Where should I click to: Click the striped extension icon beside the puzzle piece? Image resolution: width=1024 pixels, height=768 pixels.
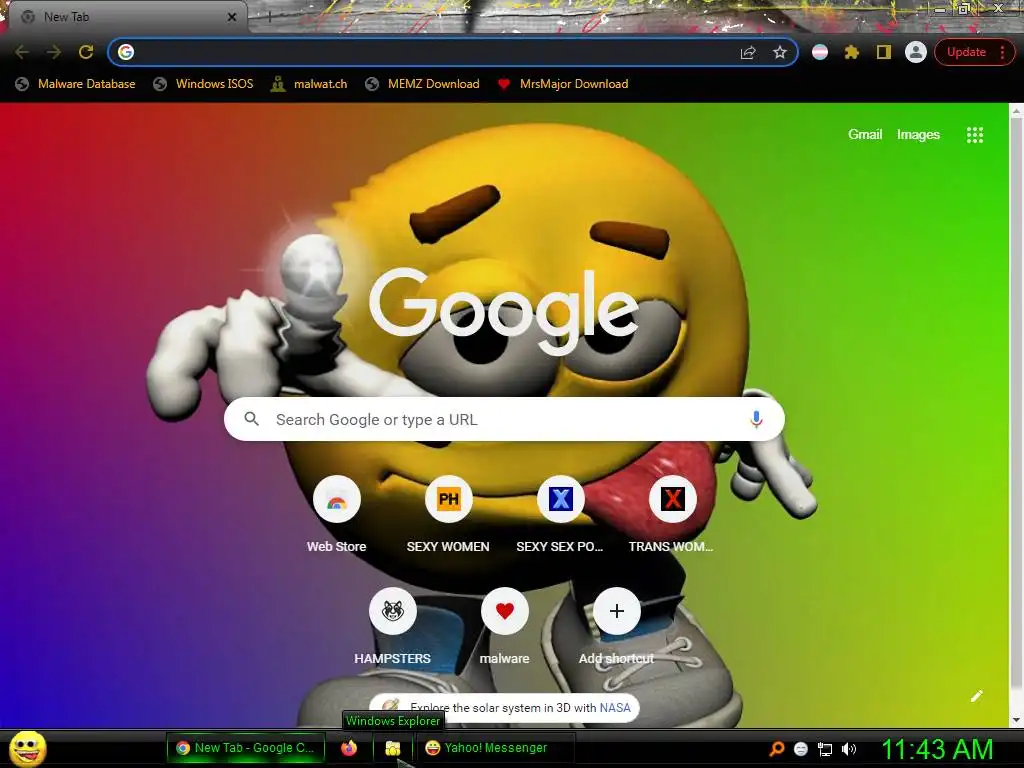click(x=820, y=52)
